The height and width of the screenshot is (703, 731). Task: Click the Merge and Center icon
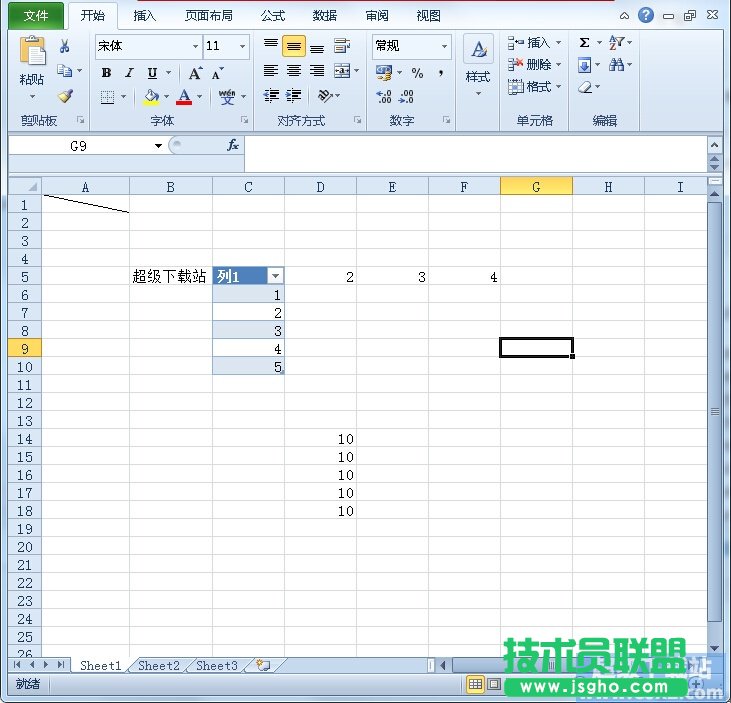342,71
